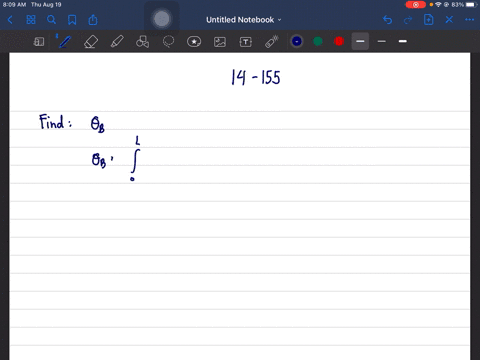Select the thick white stroke thickness
480x360 pixels.
click(x=403, y=41)
